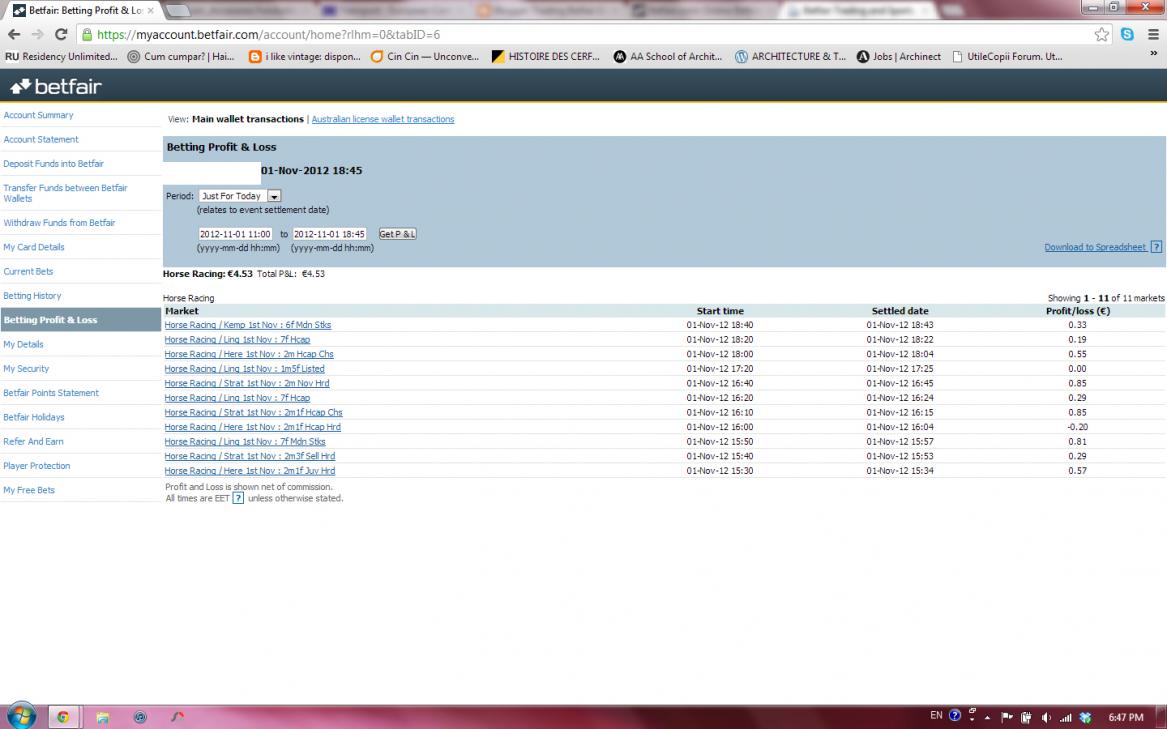Screen dimensions: 1167x729
Task: Open the Strat 1st Nov 2m3f Sell Hrd market
Action: 250,456
